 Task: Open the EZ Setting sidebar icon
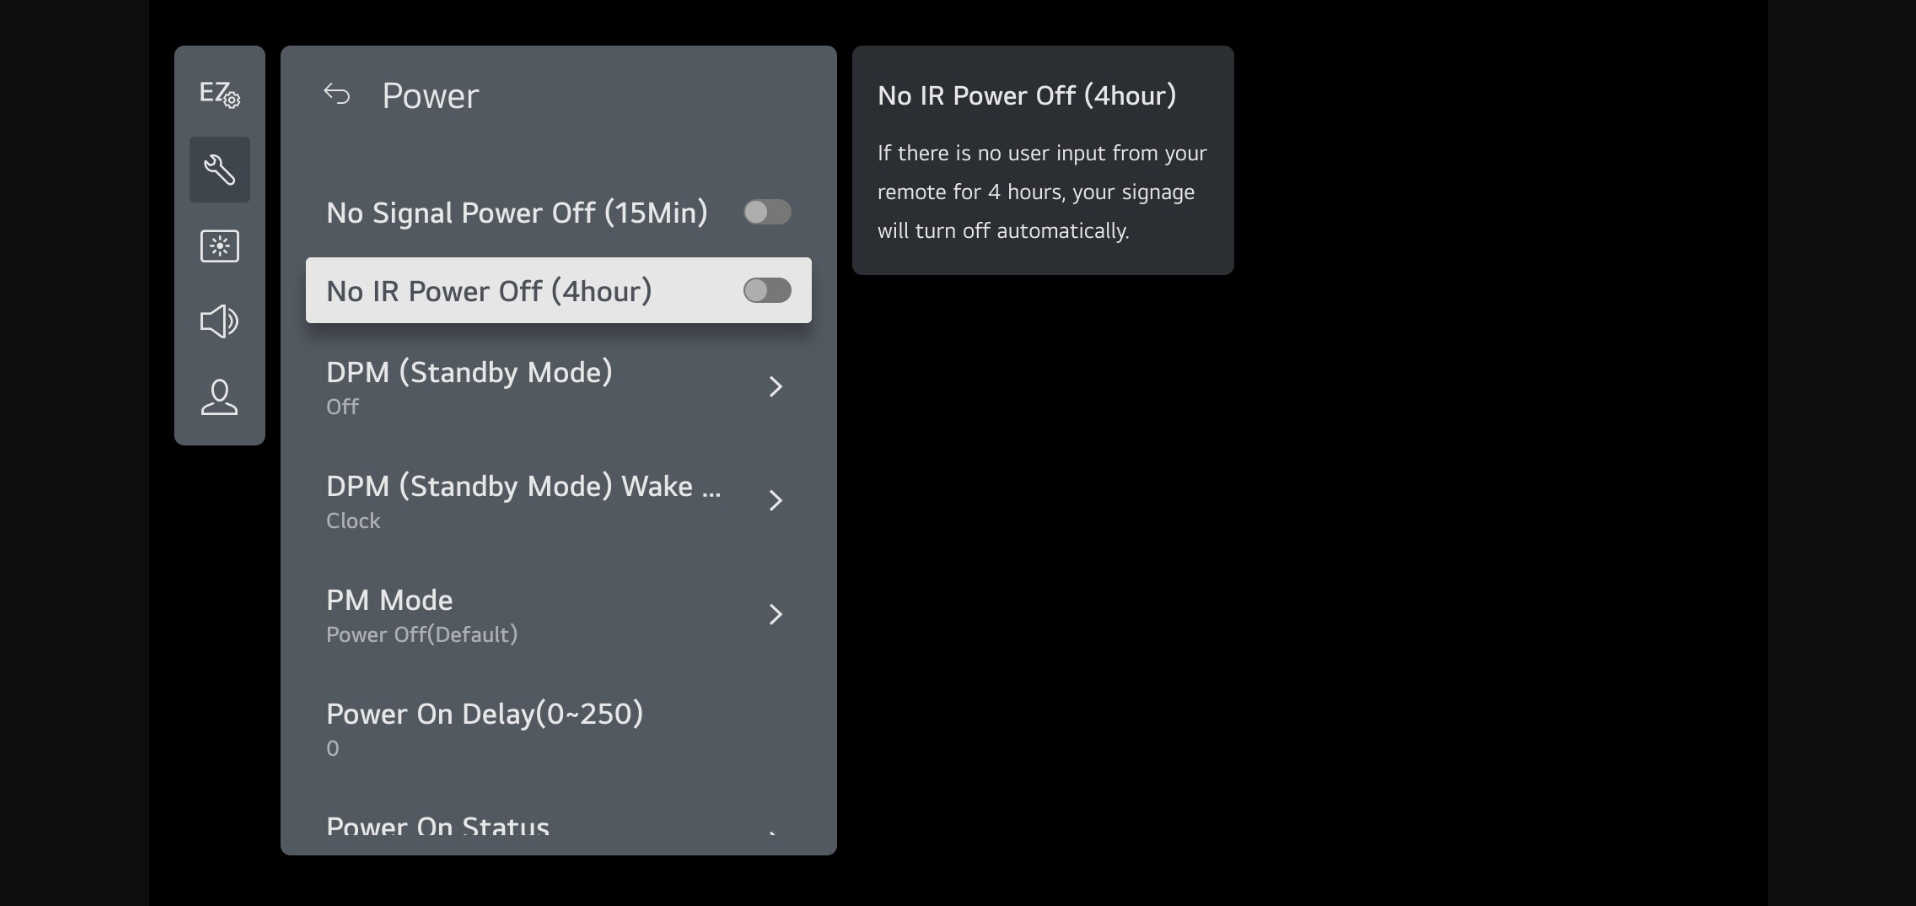pyautogui.click(x=219, y=94)
